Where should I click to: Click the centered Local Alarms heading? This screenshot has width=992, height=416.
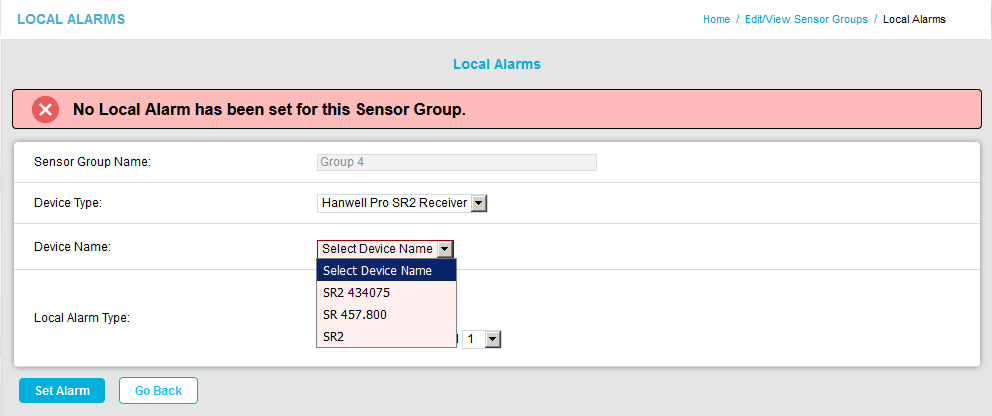[x=497, y=64]
